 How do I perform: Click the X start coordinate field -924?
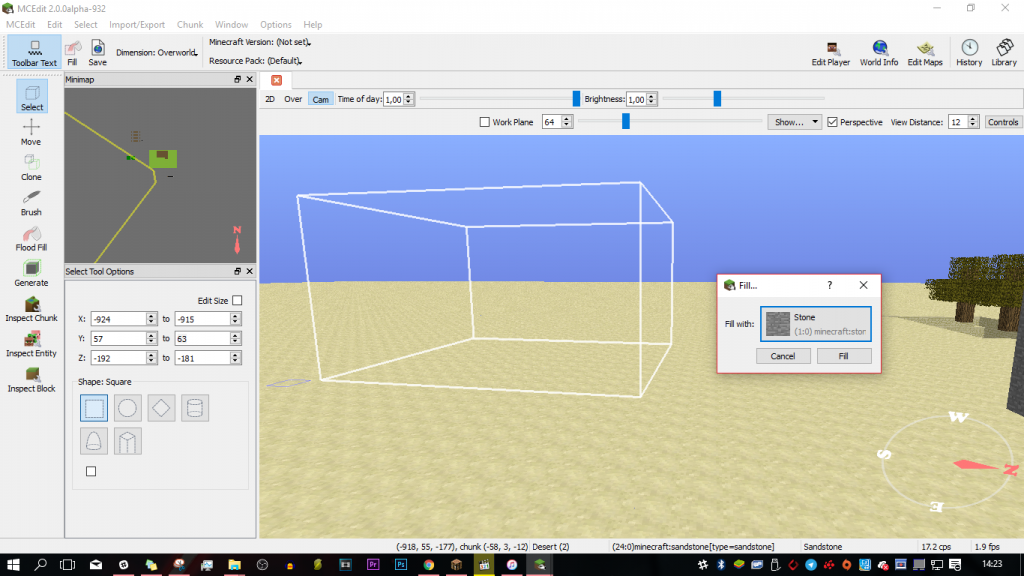pyautogui.click(x=119, y=319)
